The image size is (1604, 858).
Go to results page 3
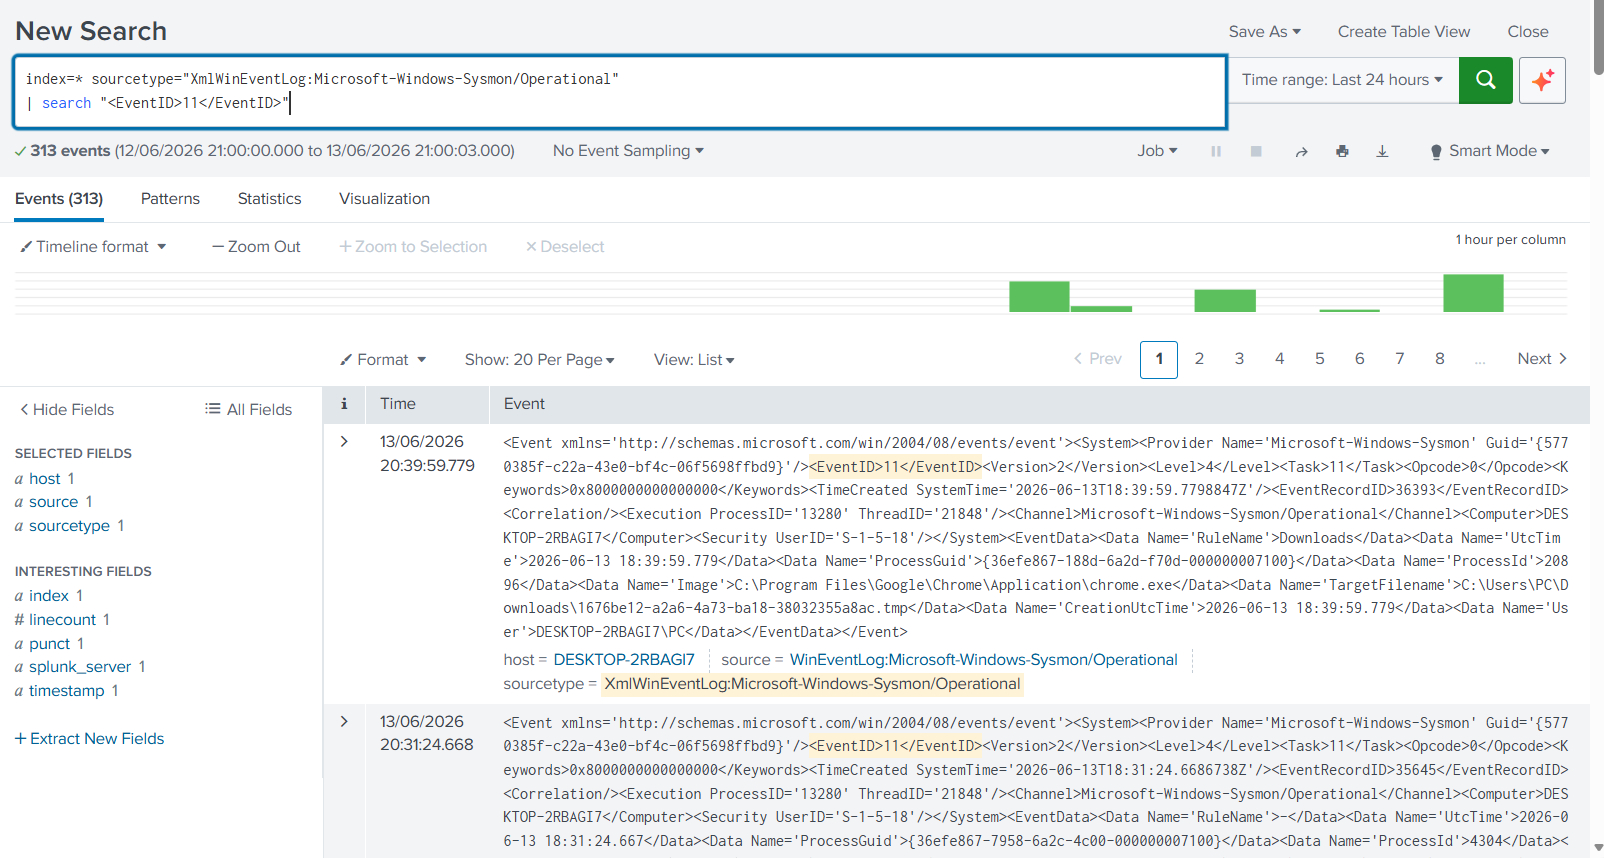1239,359
